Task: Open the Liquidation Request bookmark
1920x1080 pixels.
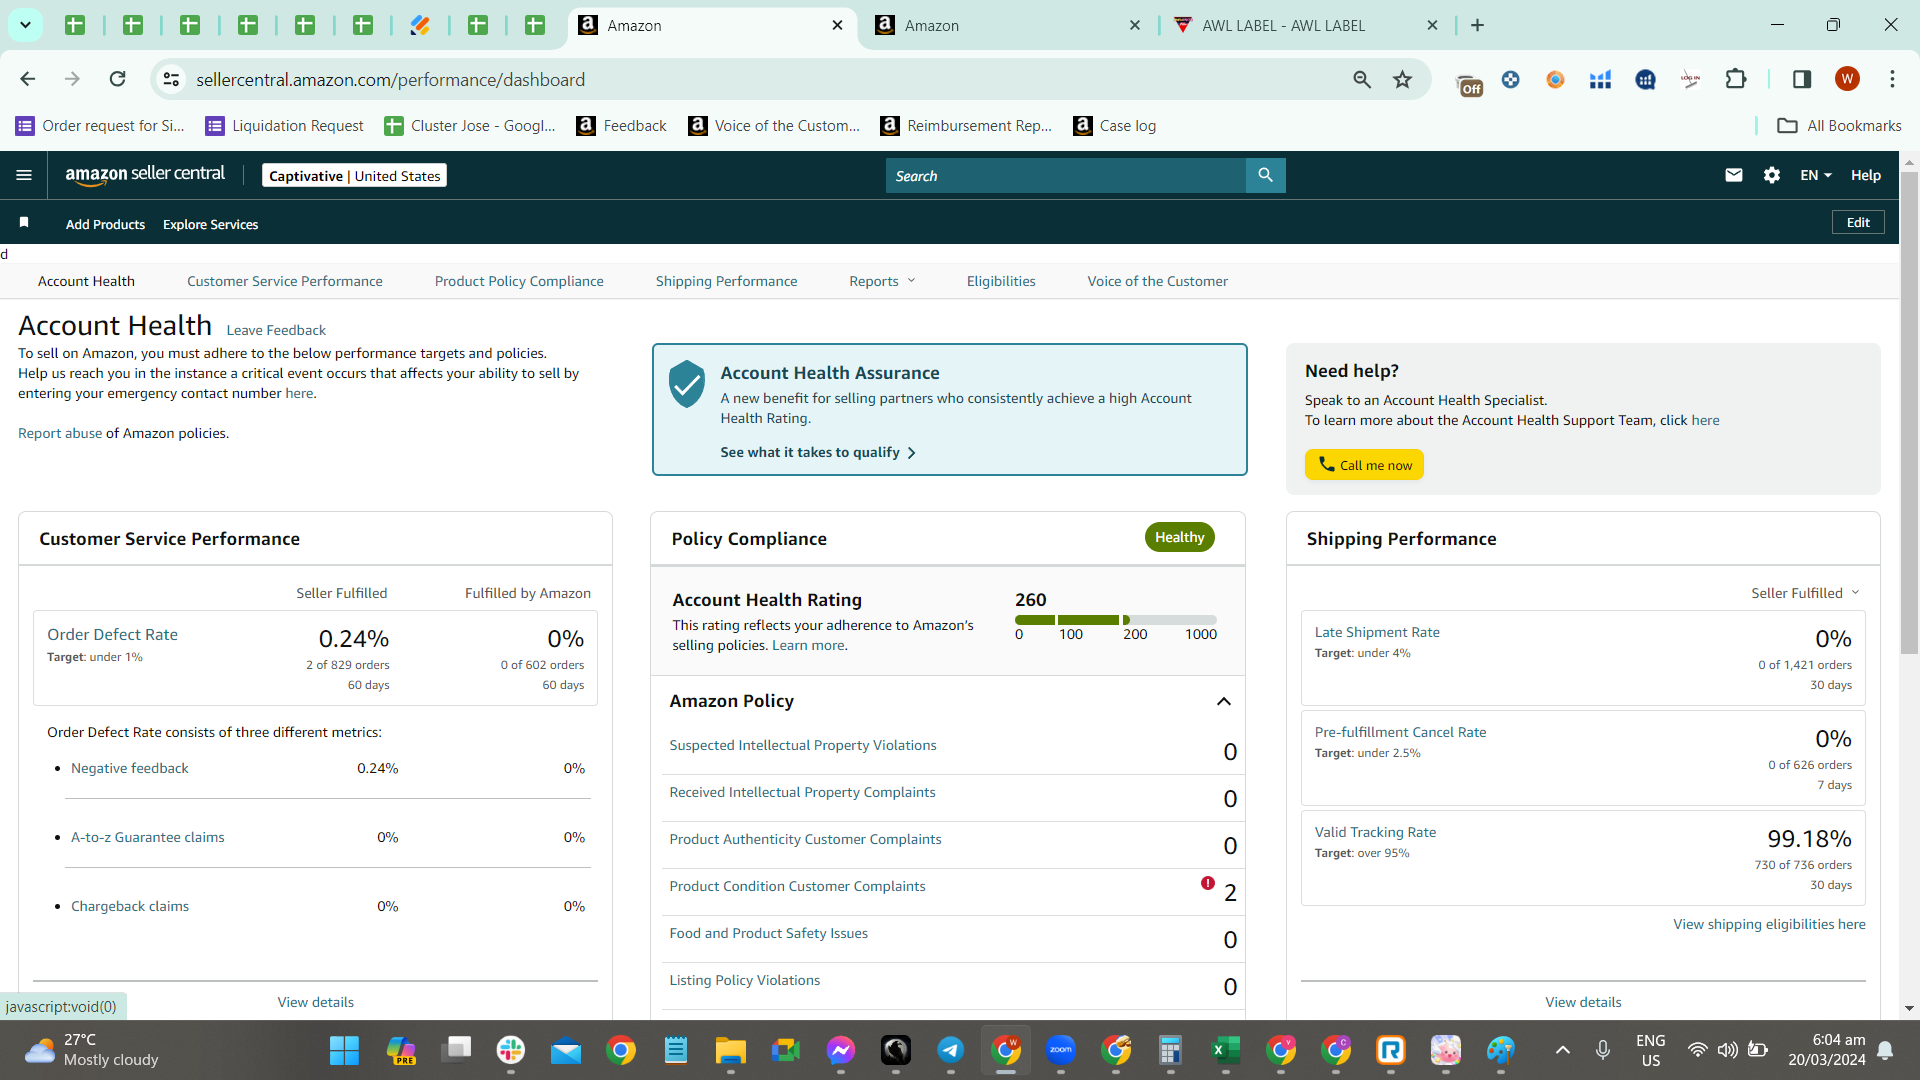Action: 285,125
